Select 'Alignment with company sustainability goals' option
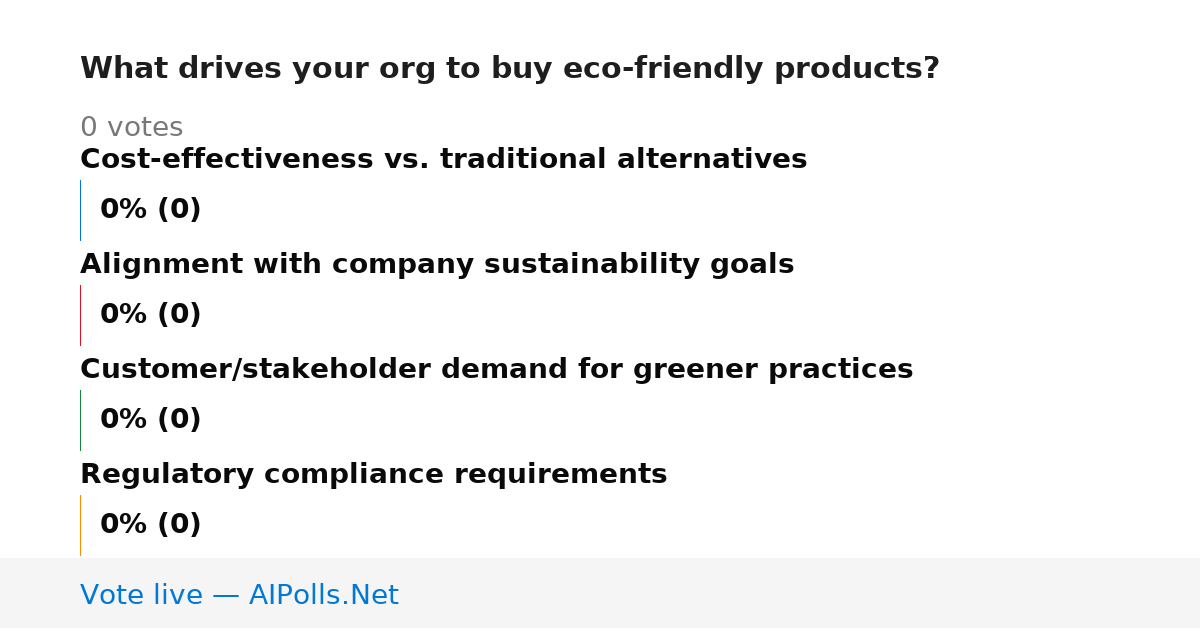The width and height of the screenshot is (1200, 628). (437, 264)
